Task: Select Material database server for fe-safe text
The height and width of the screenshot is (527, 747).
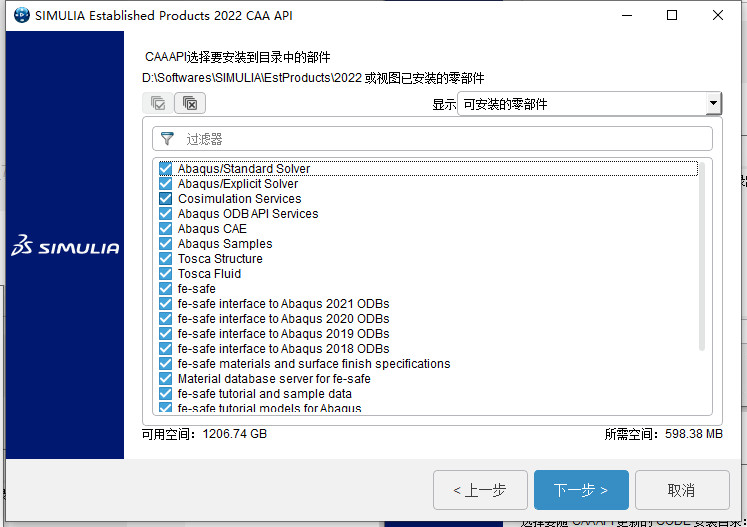Action: pyautogui.click(x=274, y=379)
